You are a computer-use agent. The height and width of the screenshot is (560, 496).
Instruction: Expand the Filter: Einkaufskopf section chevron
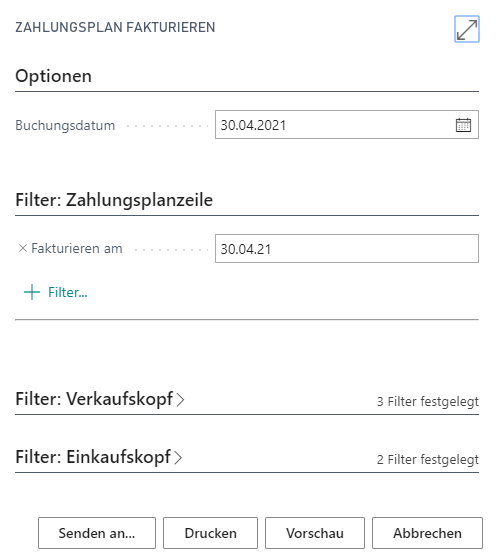[x=178, y=457]
